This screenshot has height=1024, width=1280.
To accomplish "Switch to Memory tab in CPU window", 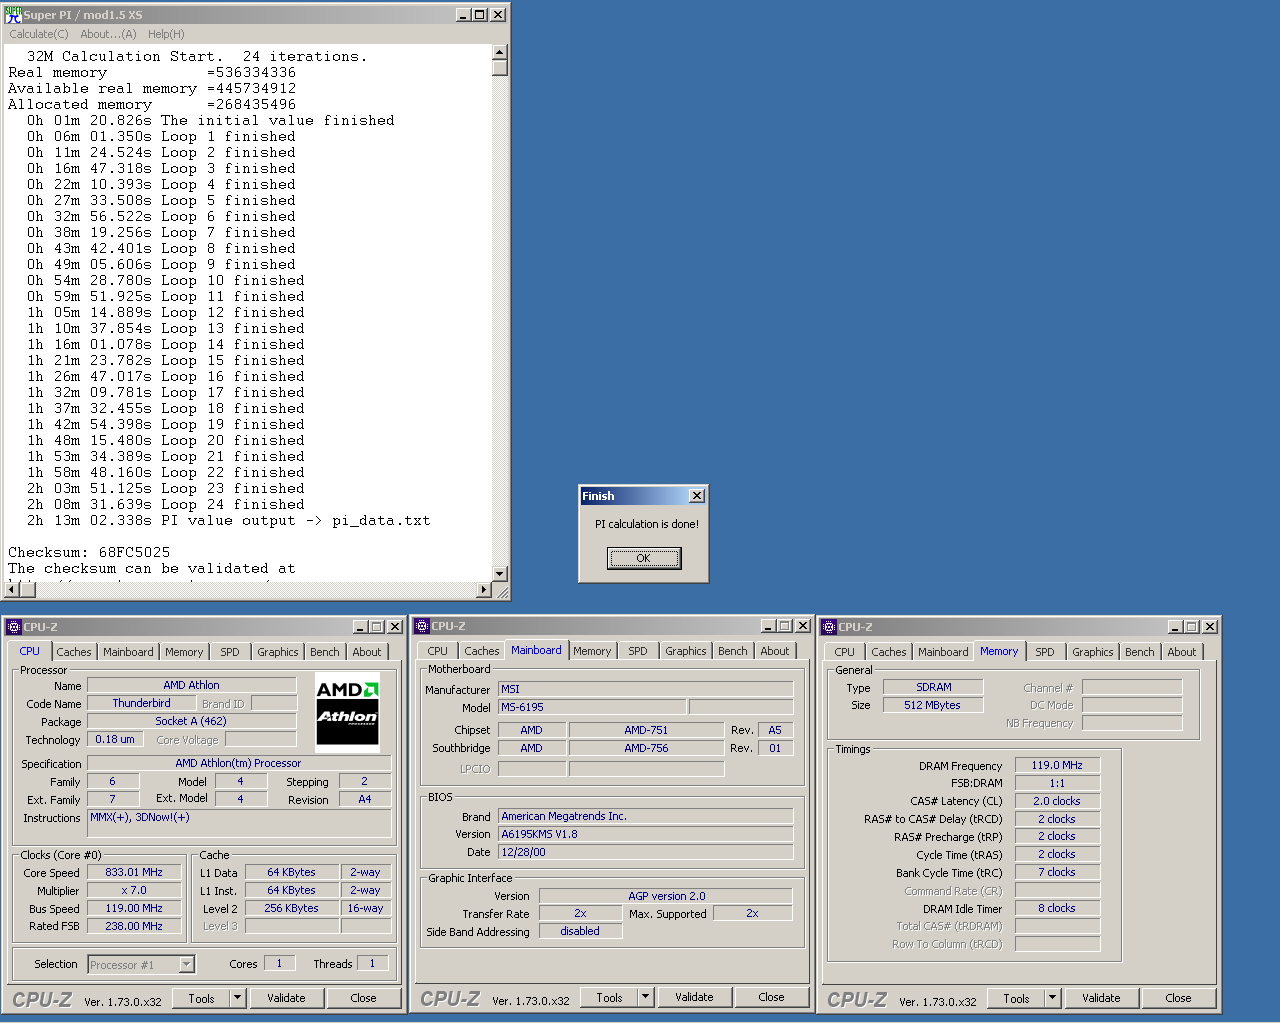I will (x=184, y=652).
